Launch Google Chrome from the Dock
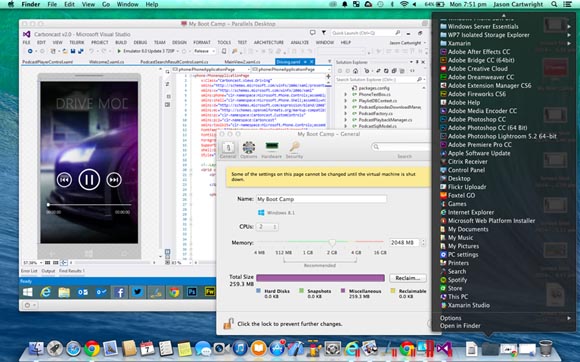This screenshot has width=580, height=362. 92,348
